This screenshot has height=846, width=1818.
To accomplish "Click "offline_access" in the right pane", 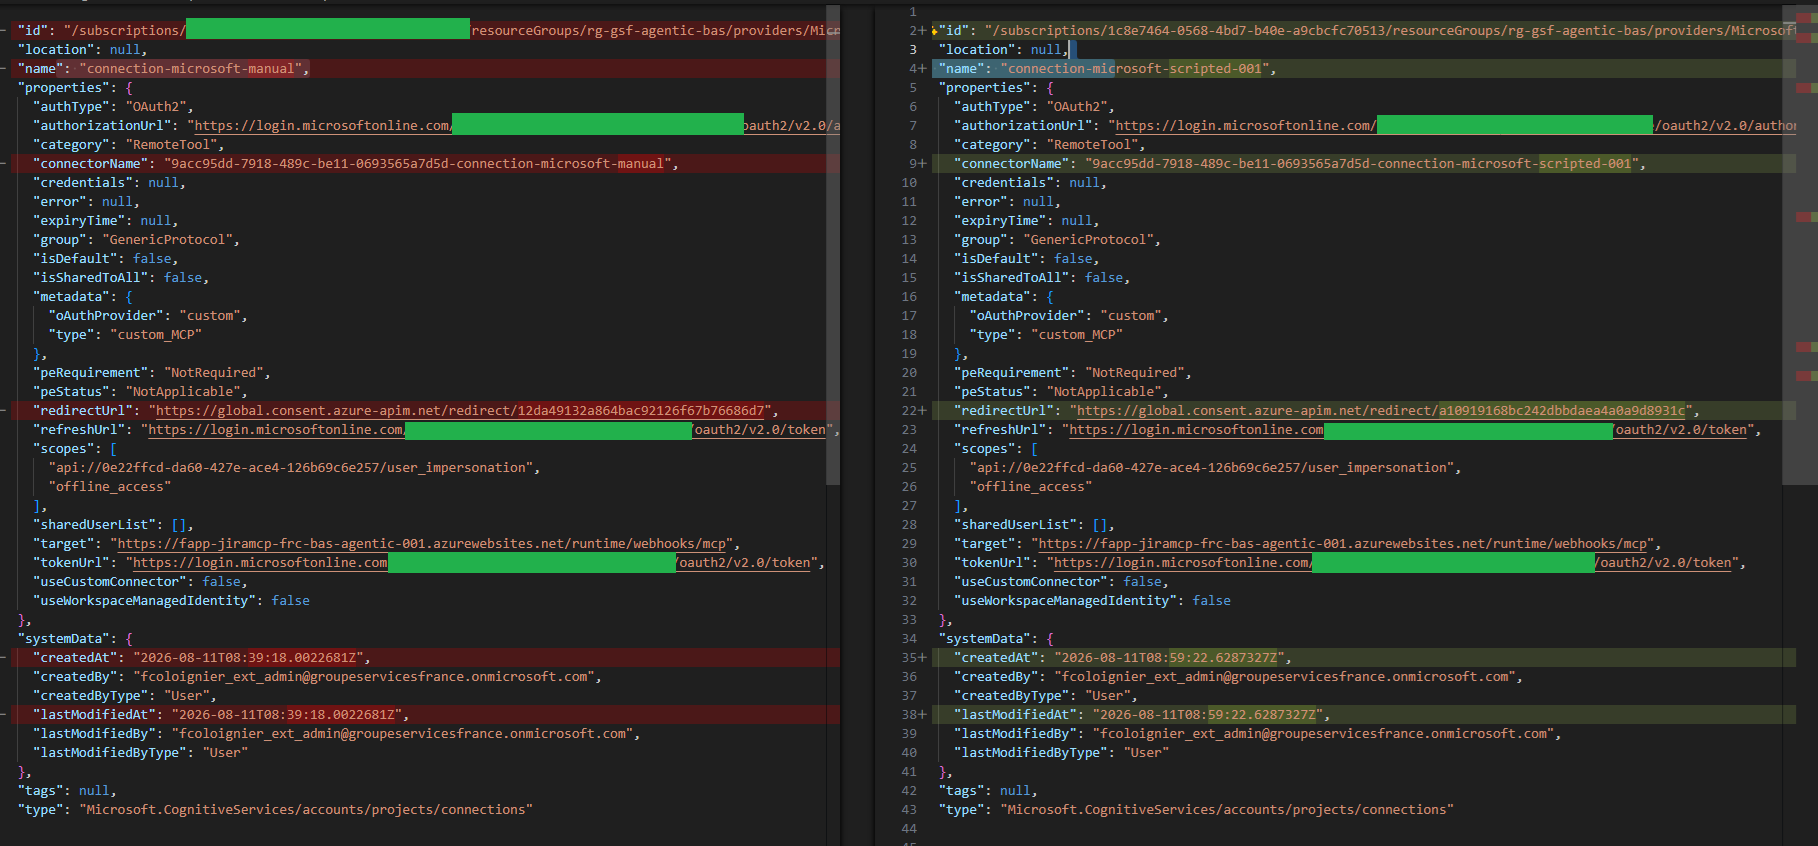I will coord(1030,487).
